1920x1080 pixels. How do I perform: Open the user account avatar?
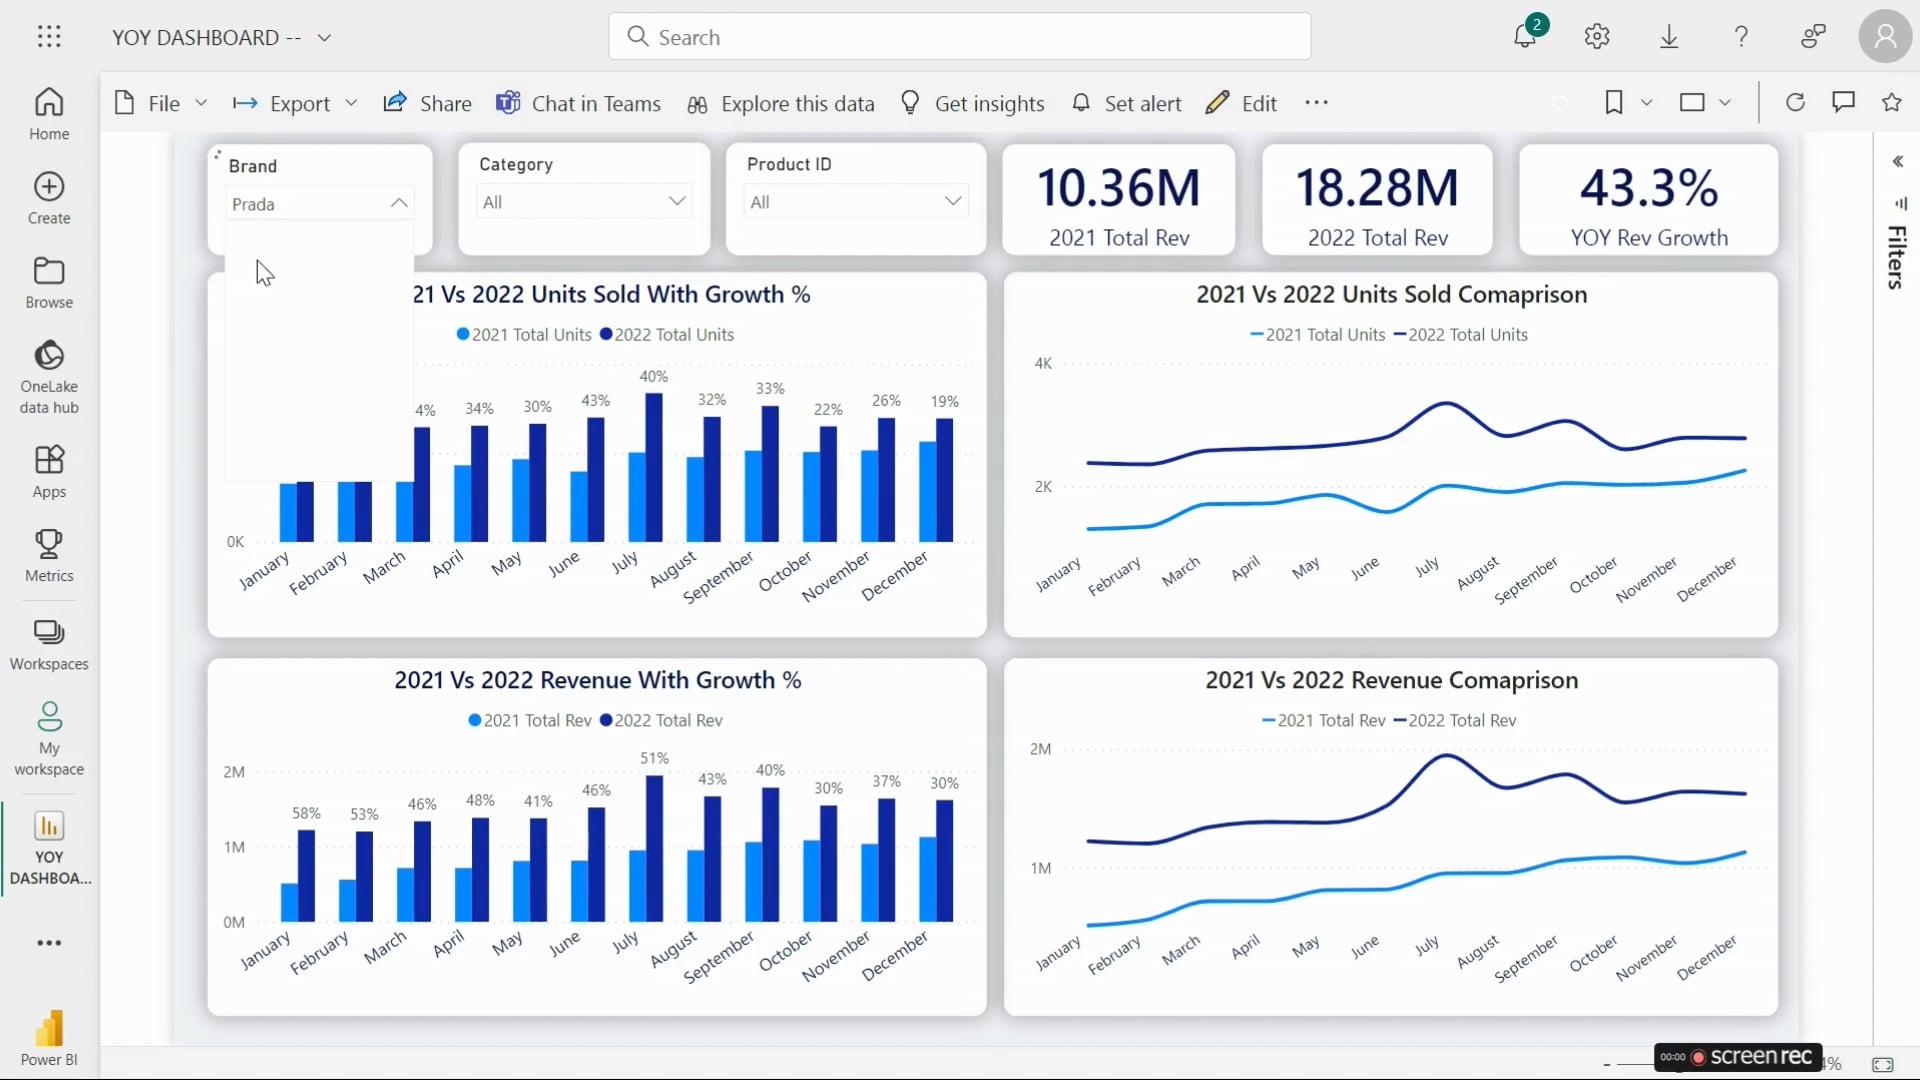click(1885, 37)
